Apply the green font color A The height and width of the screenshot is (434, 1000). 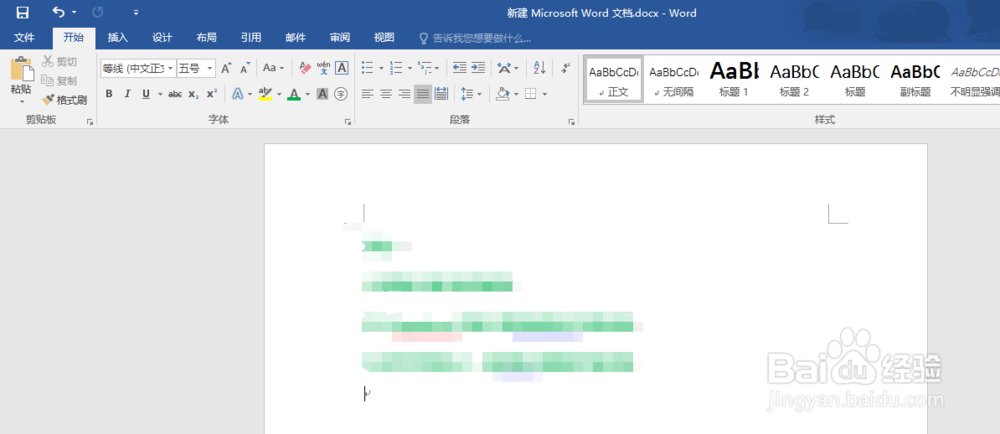293,94
